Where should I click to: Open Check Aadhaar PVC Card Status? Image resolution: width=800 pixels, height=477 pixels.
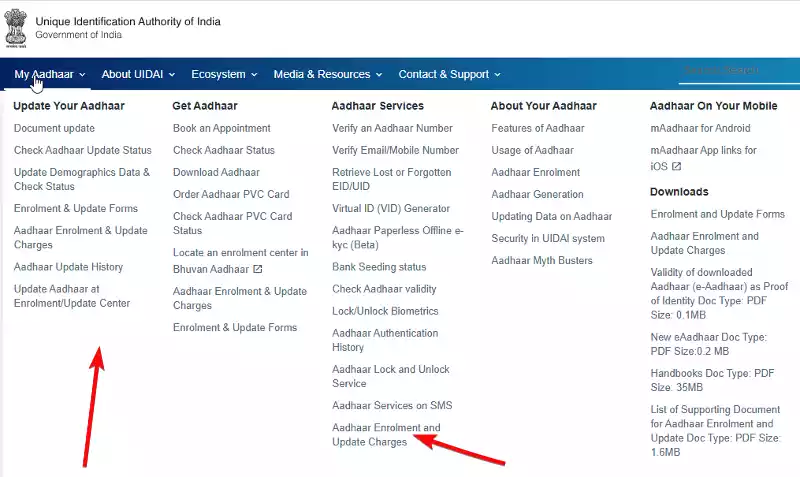tap(233, 223)
